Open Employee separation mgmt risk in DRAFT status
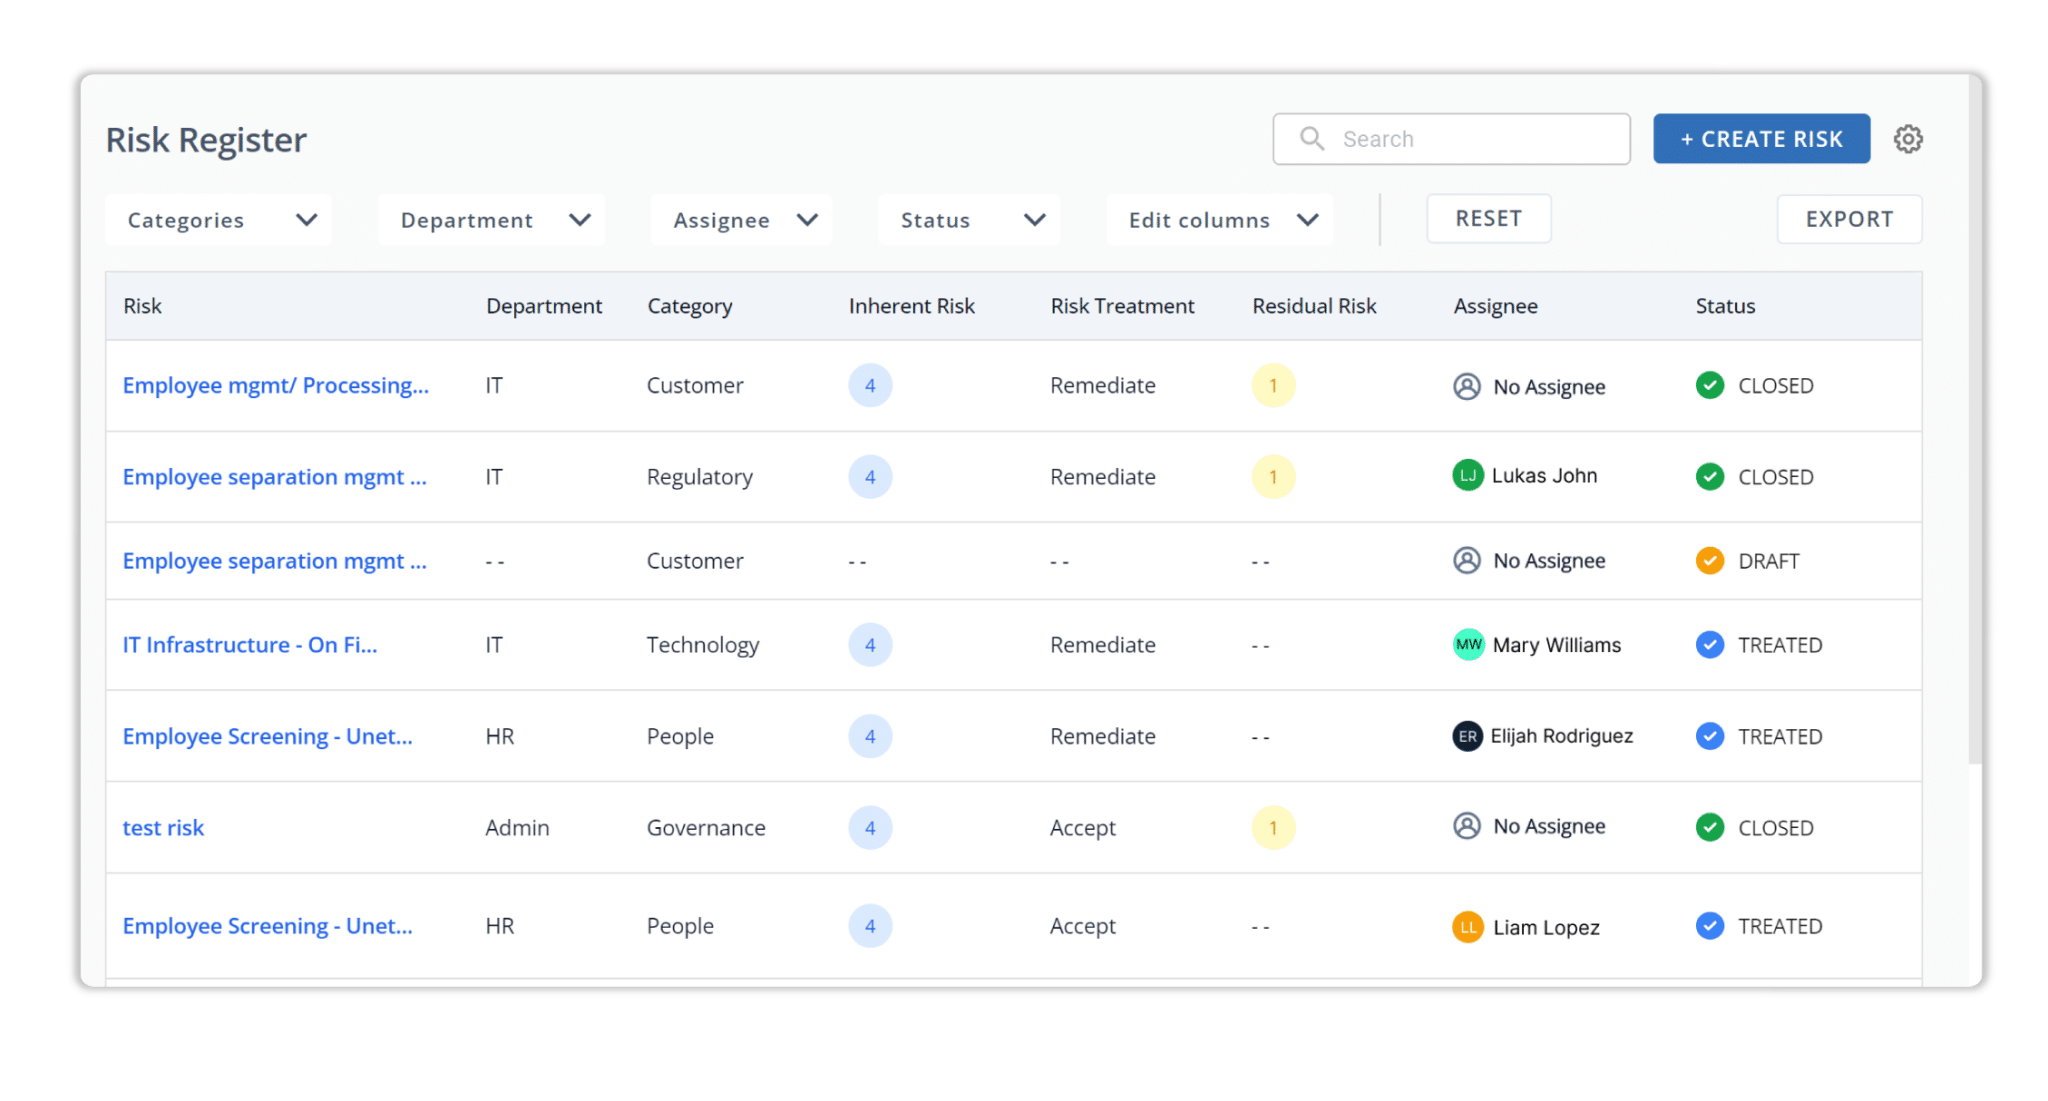 275,561
